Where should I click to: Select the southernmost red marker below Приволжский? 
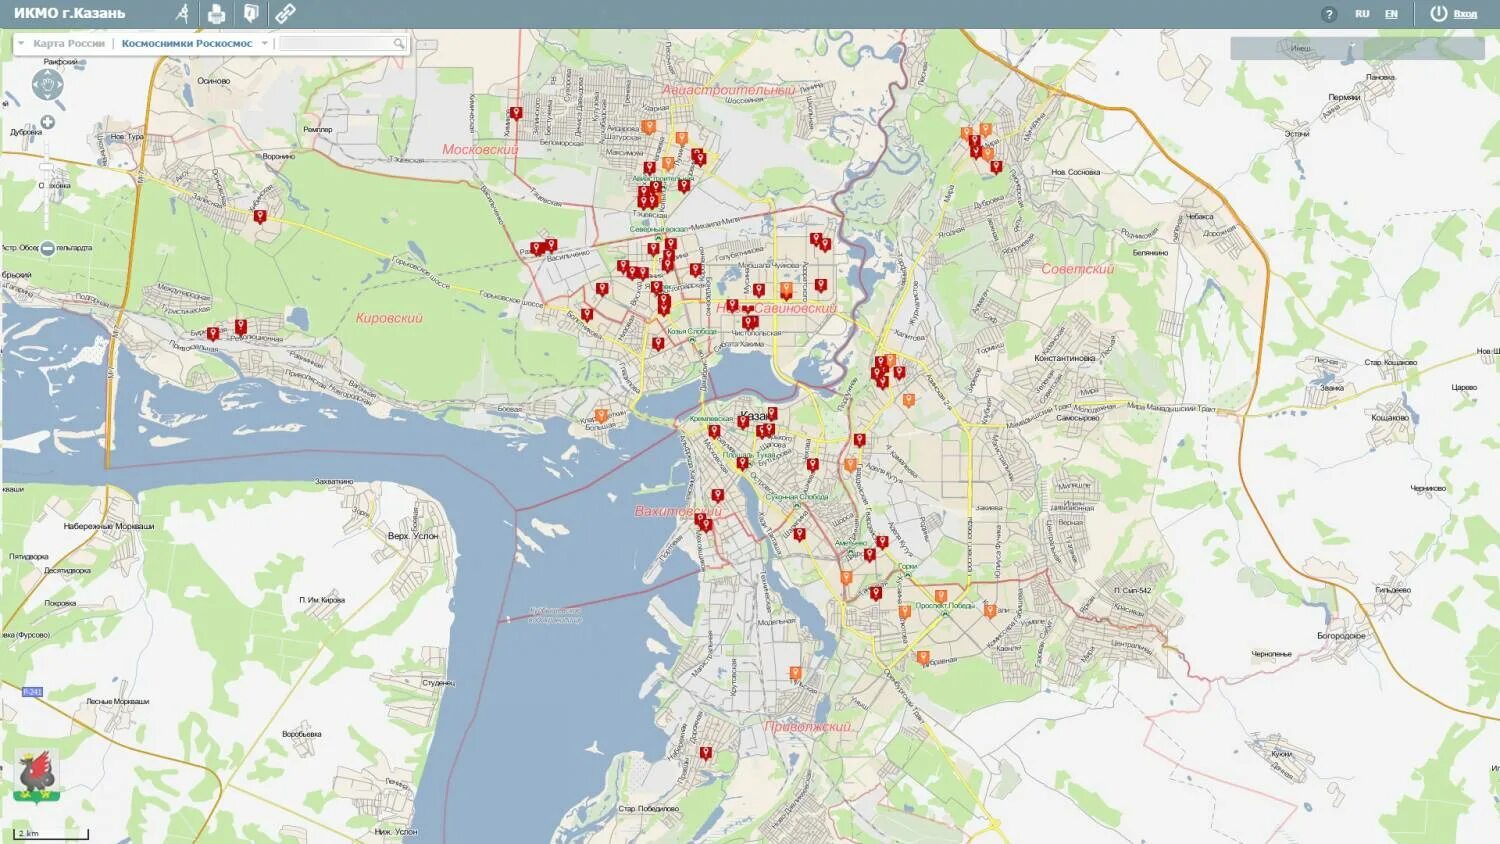706,753
